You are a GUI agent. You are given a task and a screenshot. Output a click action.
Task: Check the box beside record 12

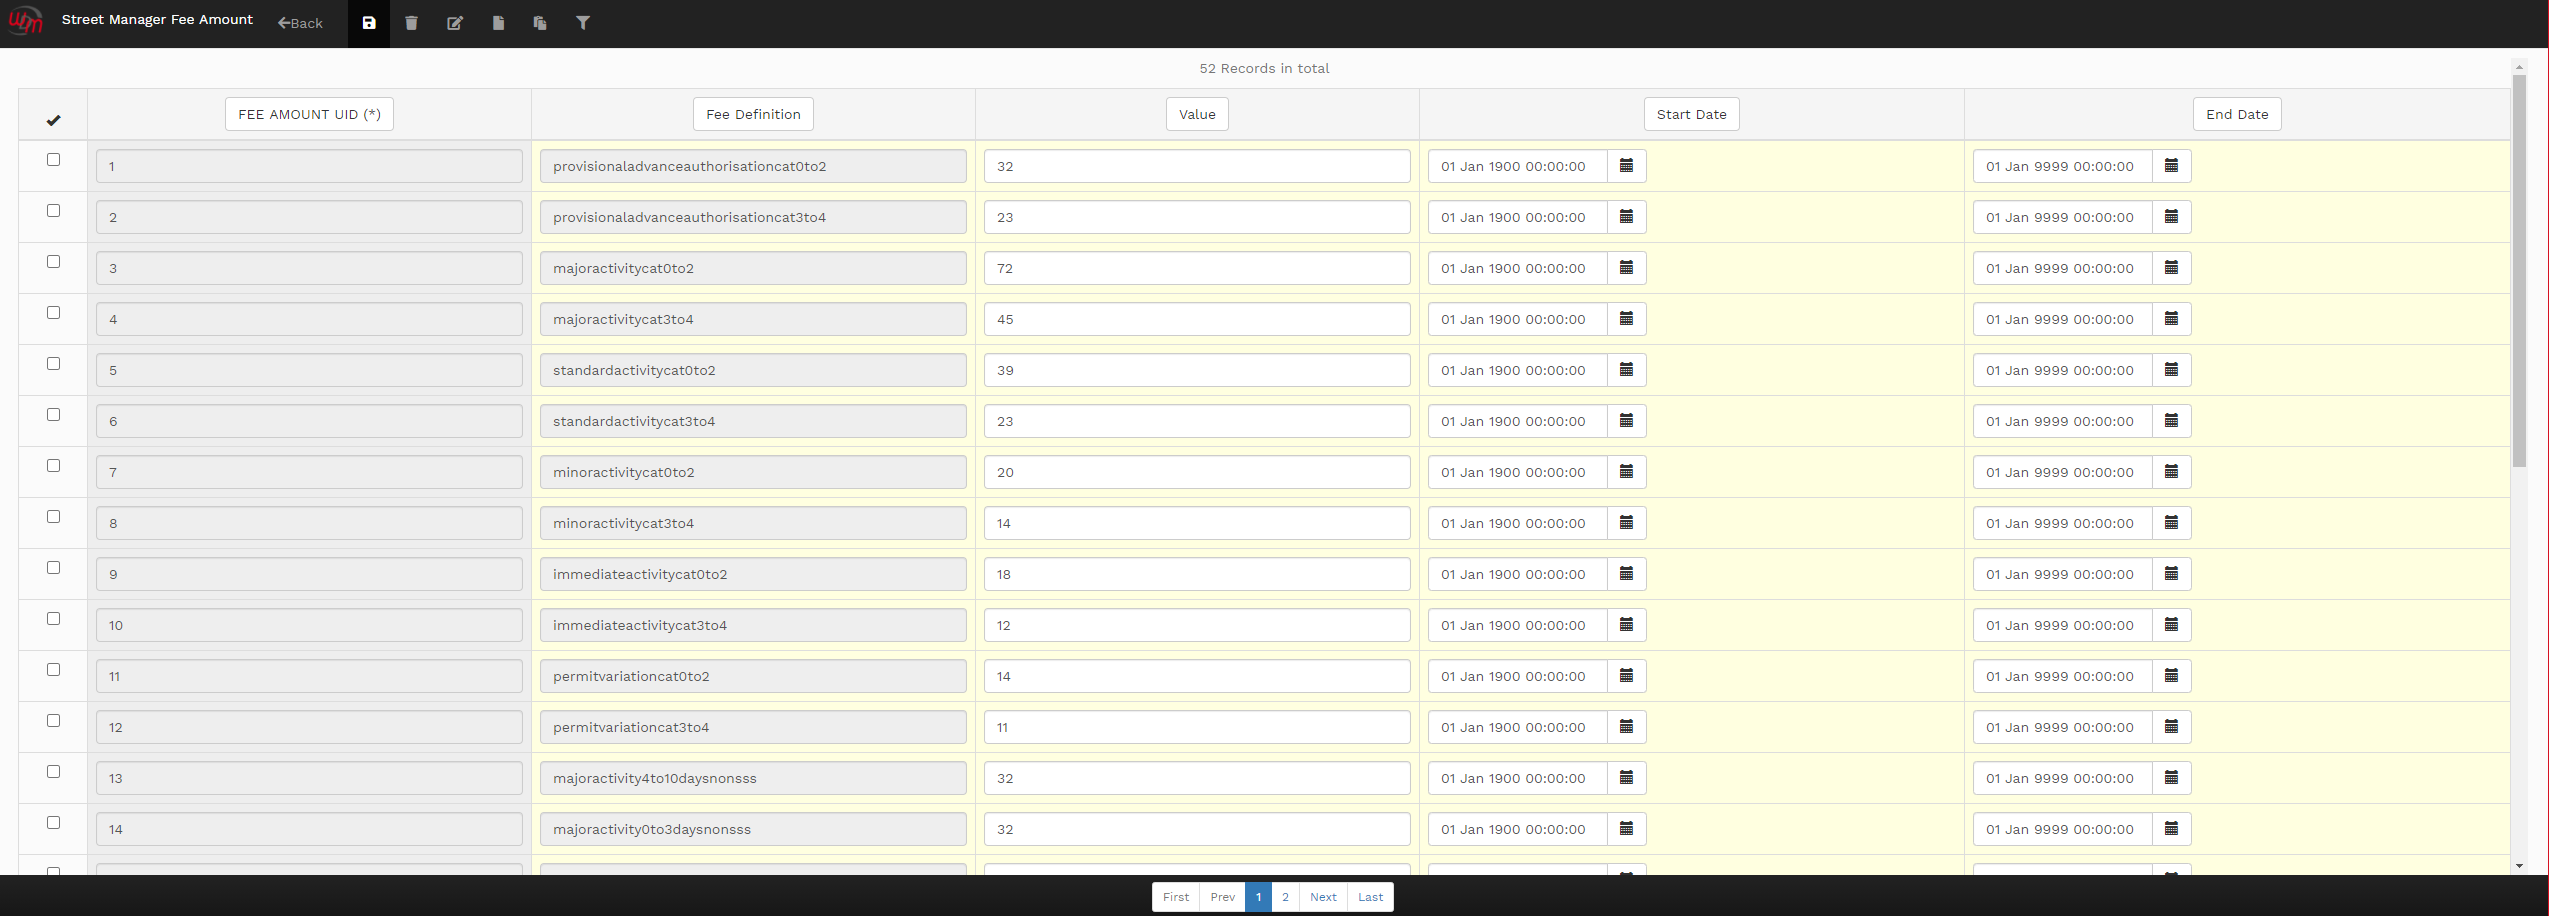click(54, 721)
